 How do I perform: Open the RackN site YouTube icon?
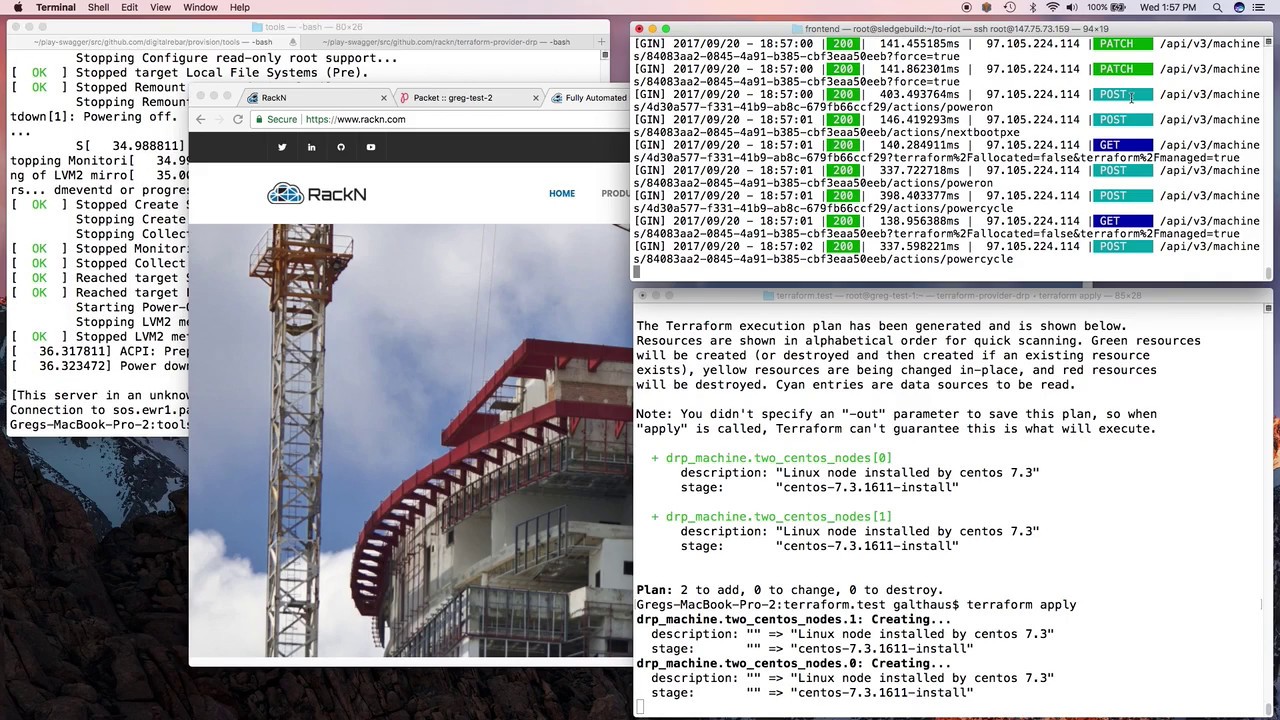click(370, 147)
